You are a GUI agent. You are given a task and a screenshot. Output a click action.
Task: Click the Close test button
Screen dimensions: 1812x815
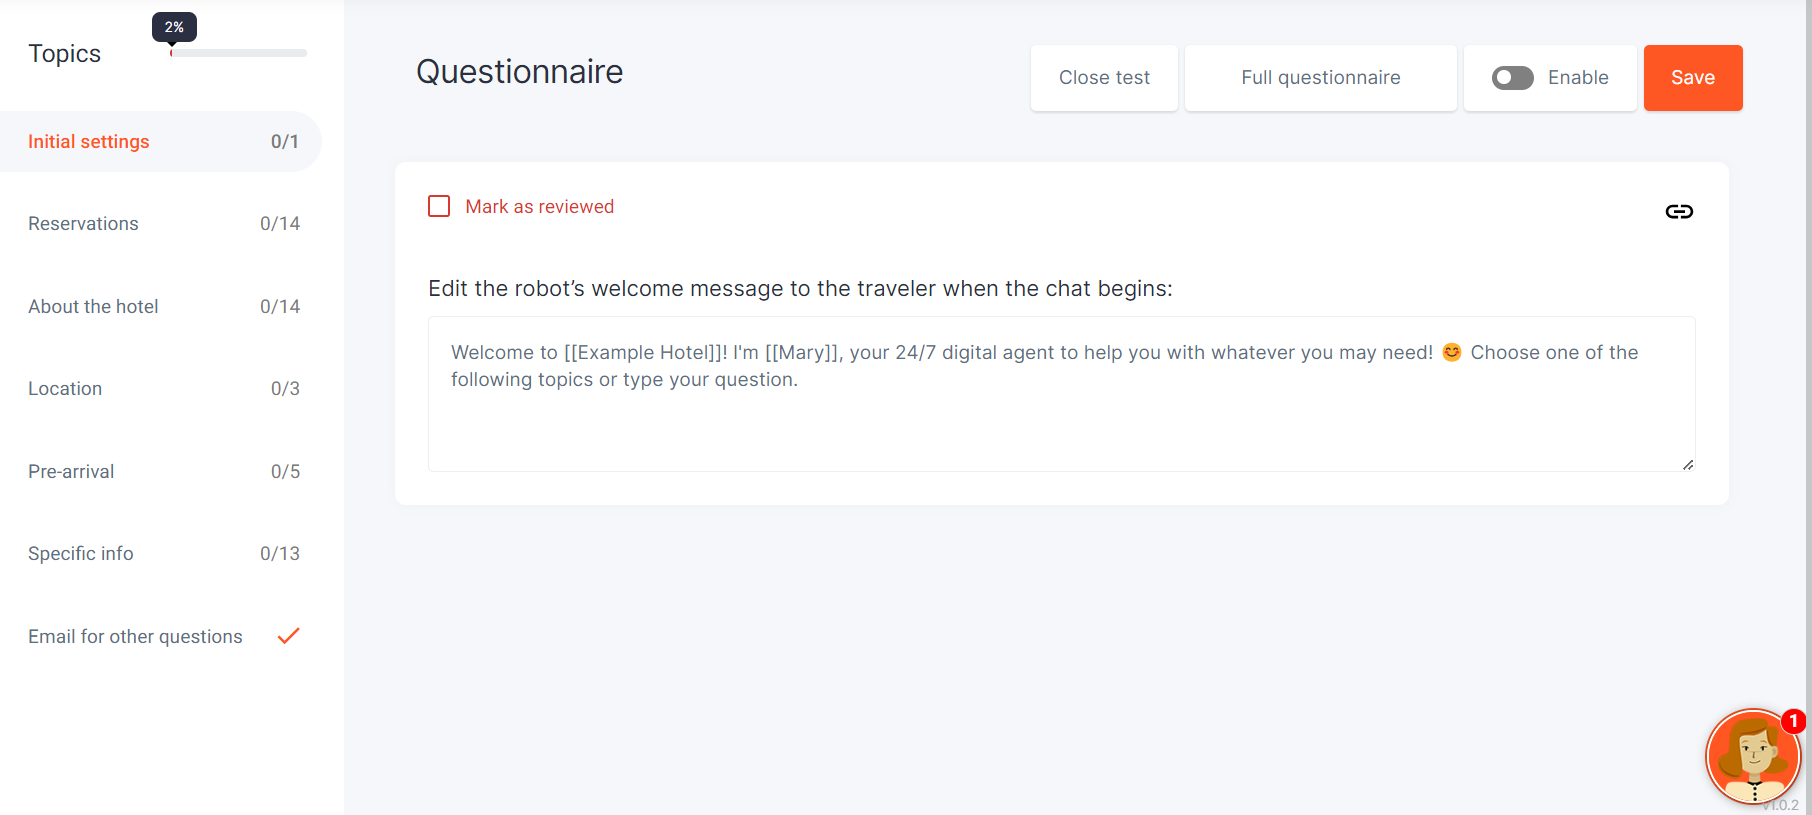click(x=1104, y=78)
